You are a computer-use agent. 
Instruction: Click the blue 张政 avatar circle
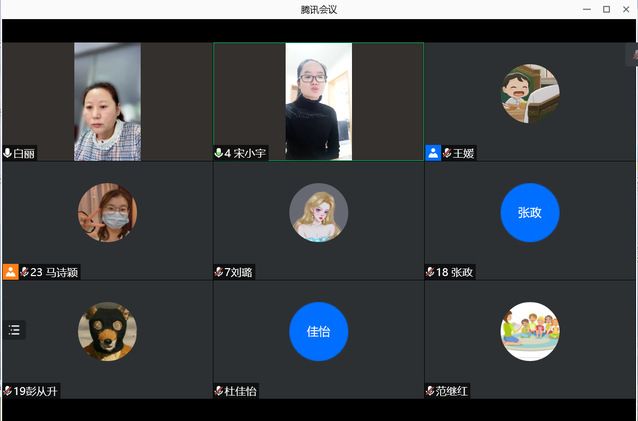click(x=529, y=212)
